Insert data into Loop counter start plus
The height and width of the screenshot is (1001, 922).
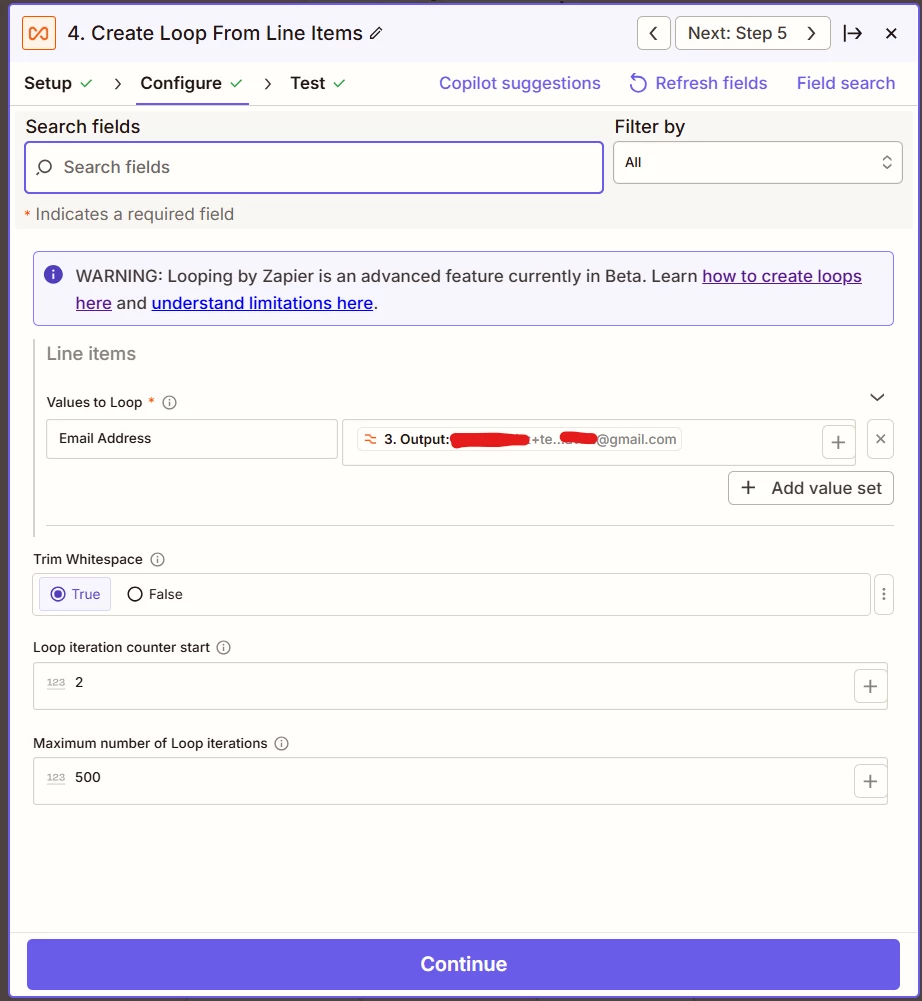click(x=870, y=686)
